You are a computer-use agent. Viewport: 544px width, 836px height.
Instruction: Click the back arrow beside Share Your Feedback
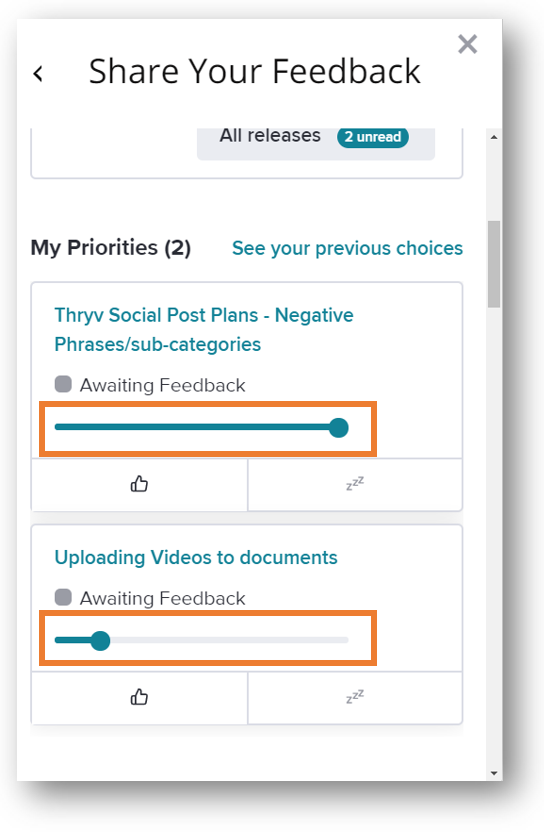[x=38, y=73]
